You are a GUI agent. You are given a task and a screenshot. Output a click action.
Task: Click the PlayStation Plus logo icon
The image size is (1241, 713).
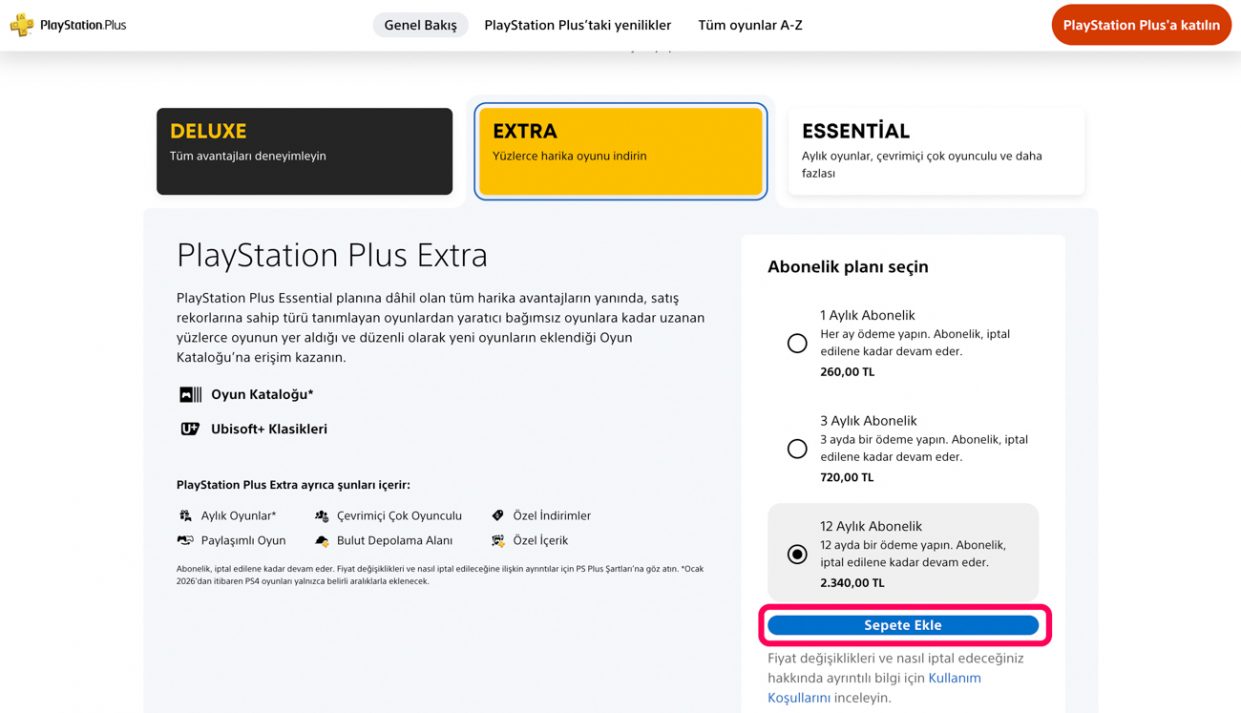(22, 25)
